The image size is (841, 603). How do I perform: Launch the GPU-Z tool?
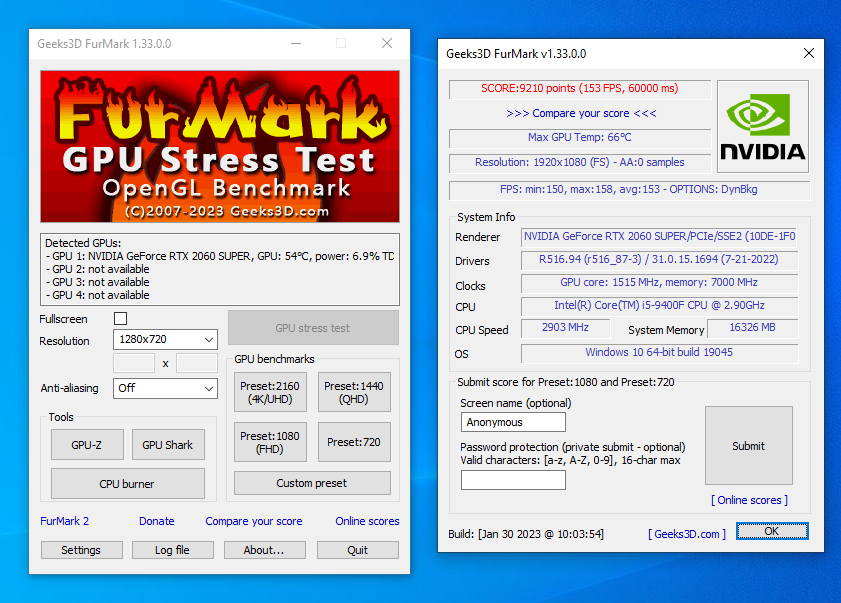[x=87, y=445]
